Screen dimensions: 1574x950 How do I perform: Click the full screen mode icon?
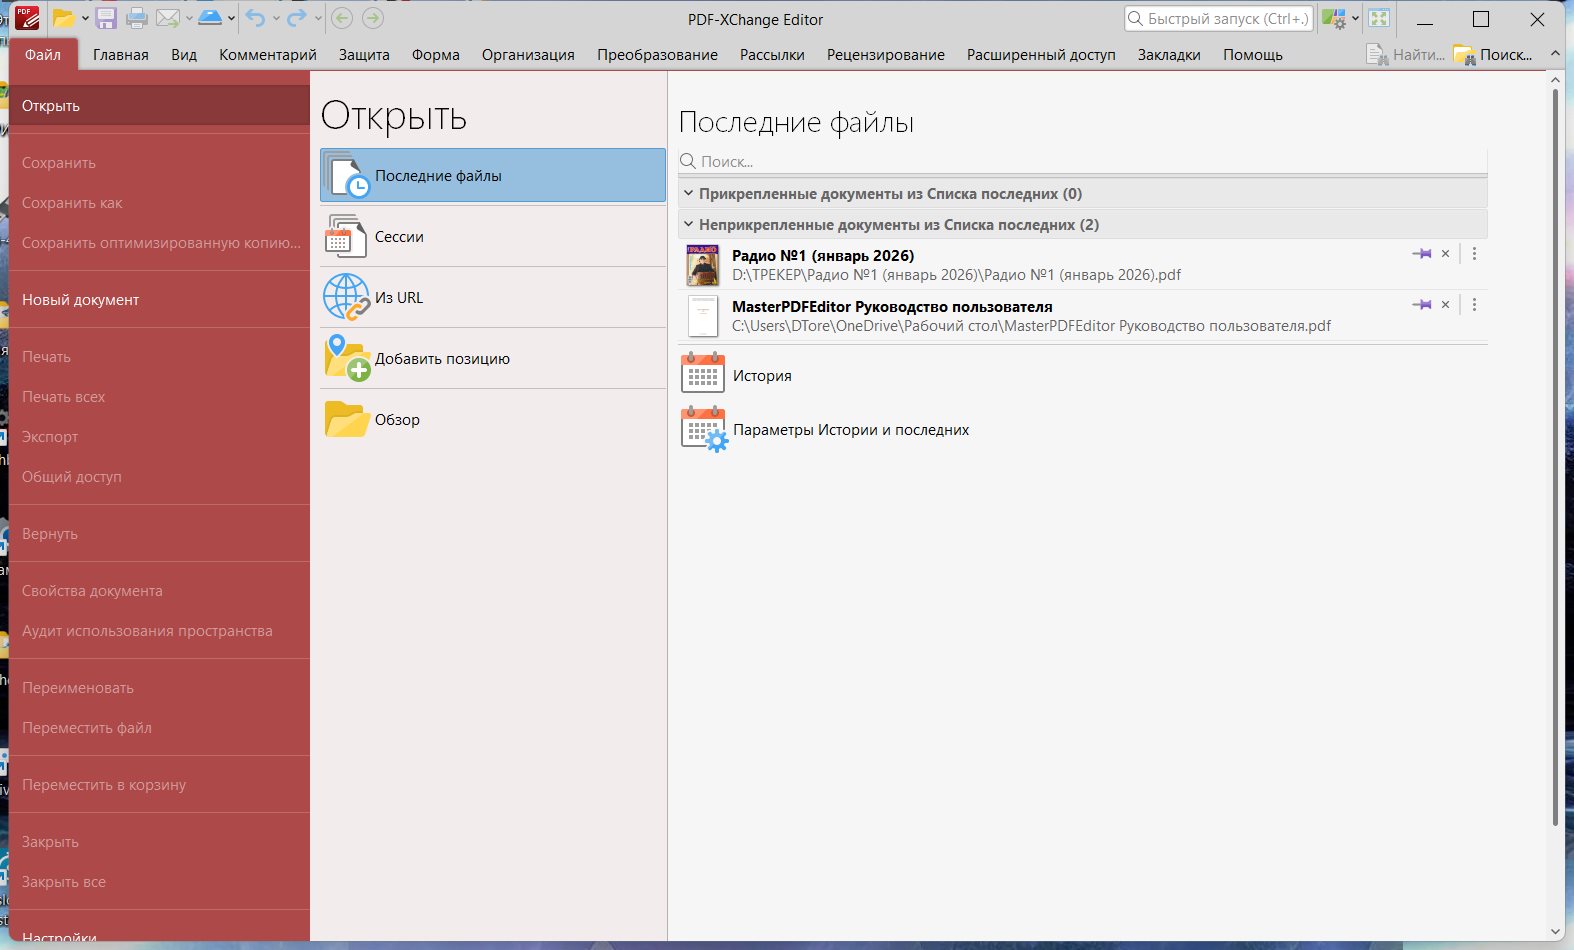[x=1379, y=18]
